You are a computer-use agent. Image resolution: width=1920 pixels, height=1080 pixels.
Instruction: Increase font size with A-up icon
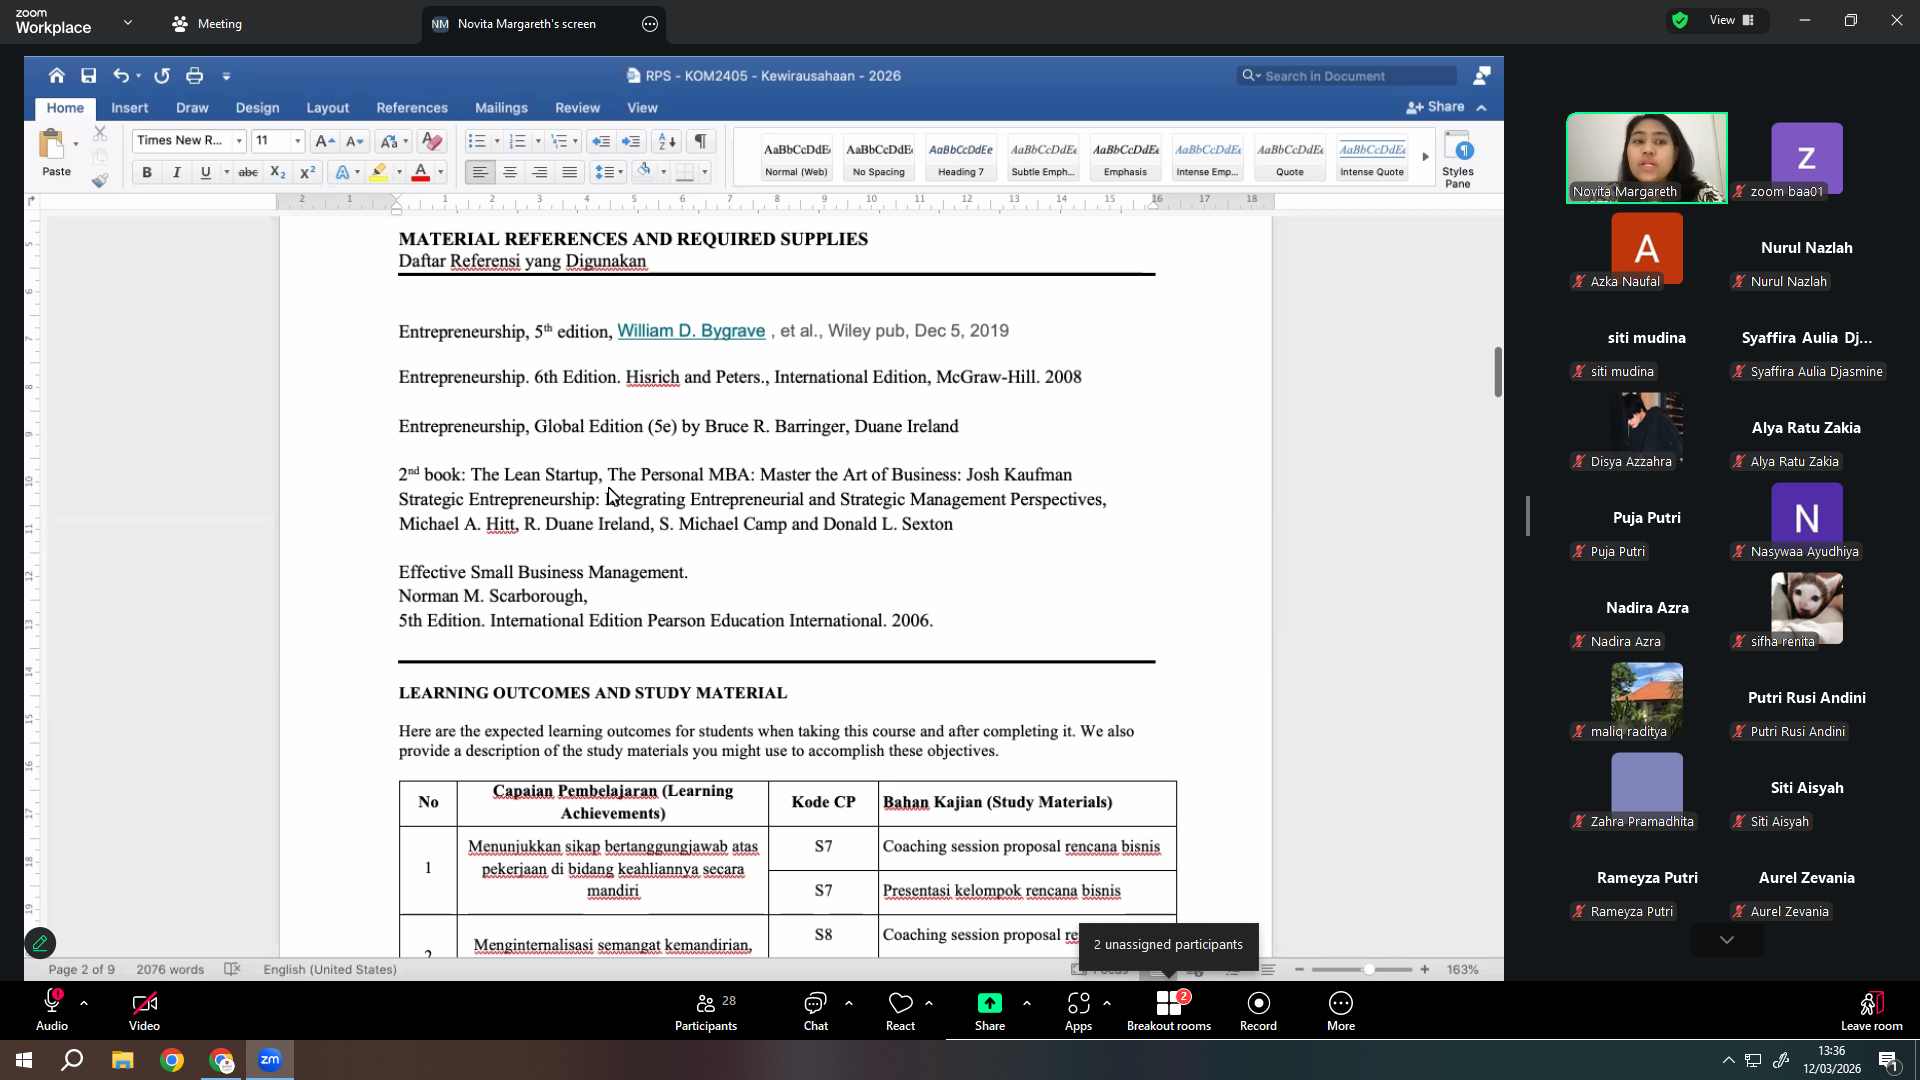tap(324, 141)
